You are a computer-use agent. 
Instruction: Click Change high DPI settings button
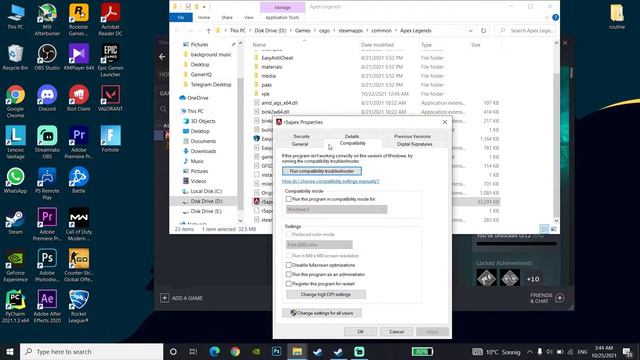[326, 294]
